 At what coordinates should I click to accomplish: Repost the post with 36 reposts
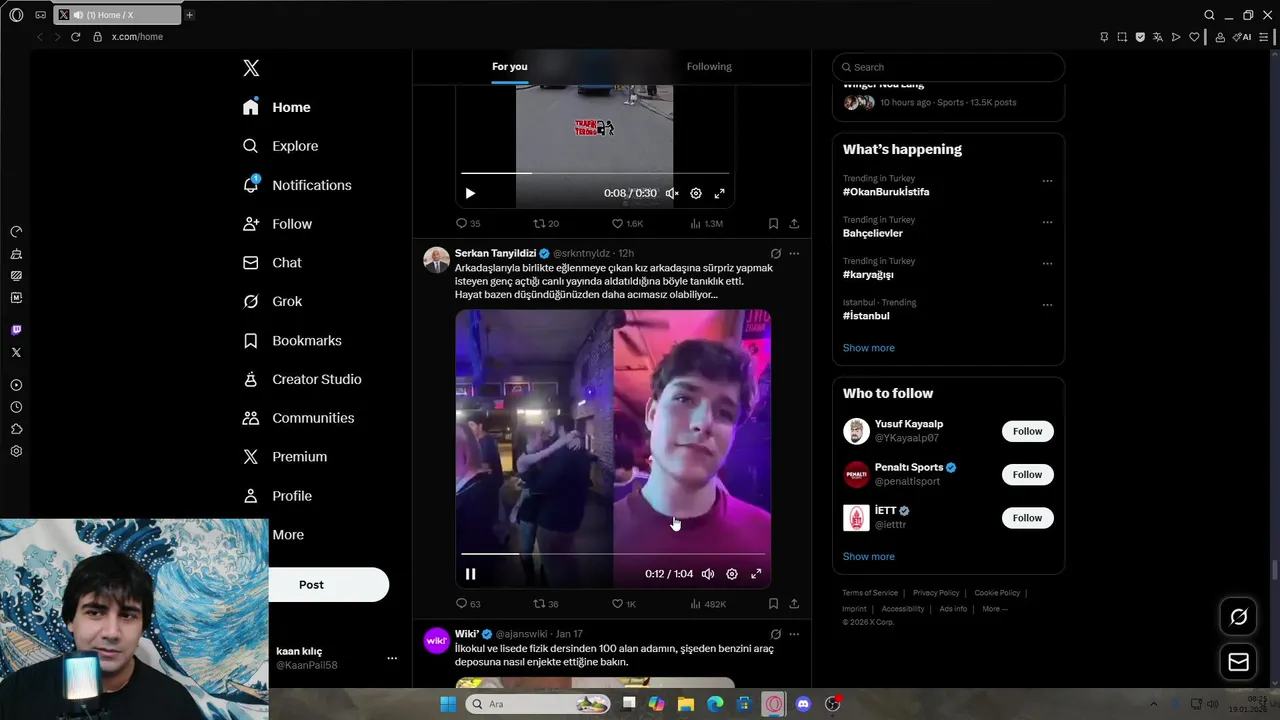[x=546, y=604]
